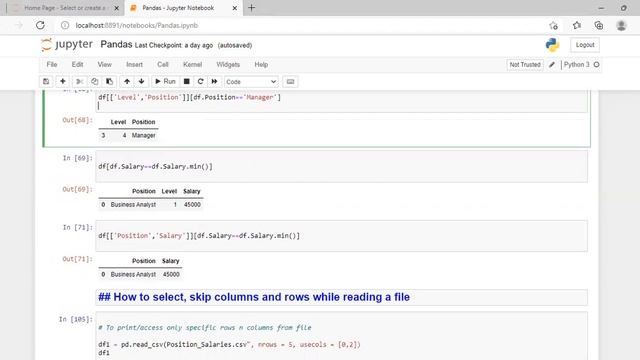
Task: Restart the kernel icon
Action: pos(200,82)
